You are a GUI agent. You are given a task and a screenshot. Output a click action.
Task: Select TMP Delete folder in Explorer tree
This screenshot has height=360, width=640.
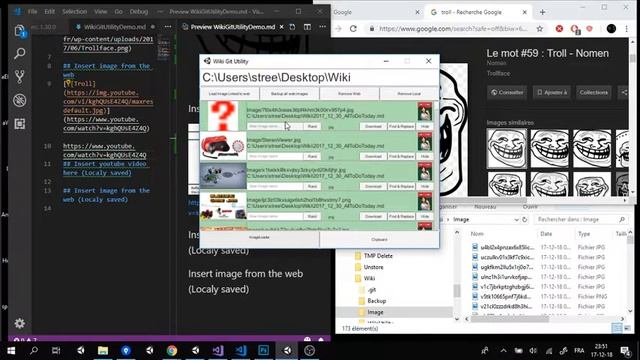pos(378,256)
